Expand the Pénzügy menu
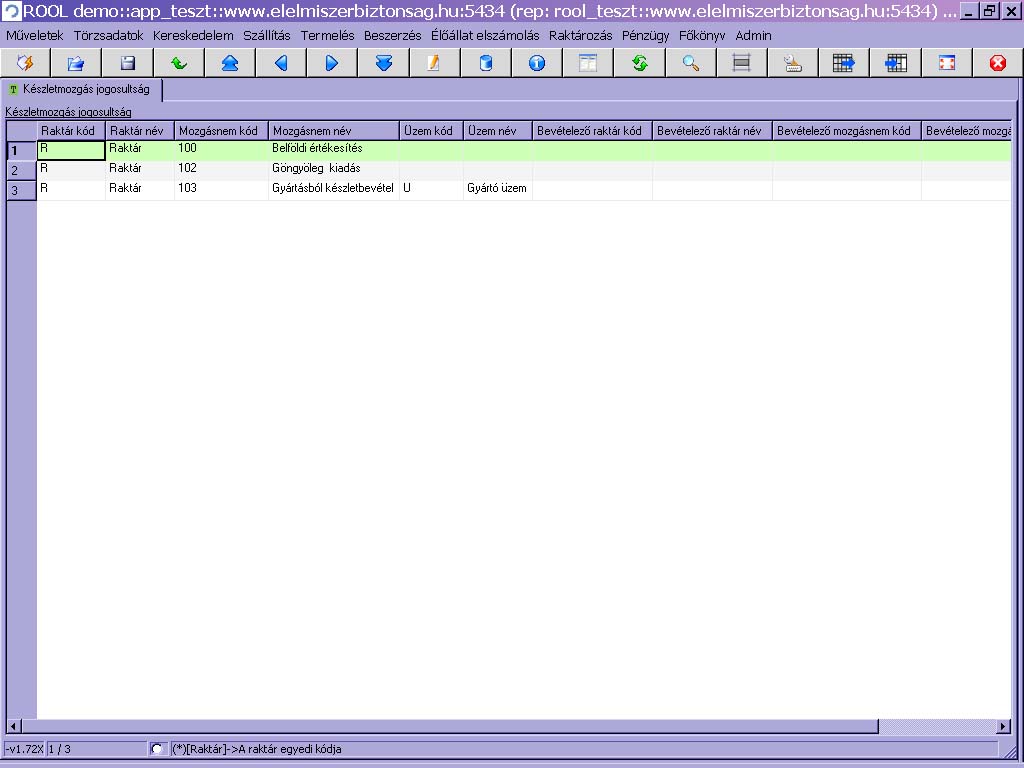The height and width of the screenshot is (768, 1024). click(645, 35)
